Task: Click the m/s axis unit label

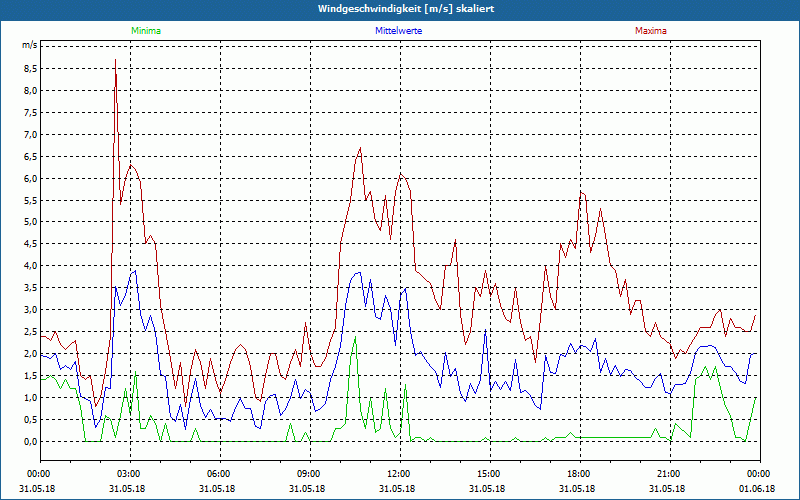Action: point(29,45)
